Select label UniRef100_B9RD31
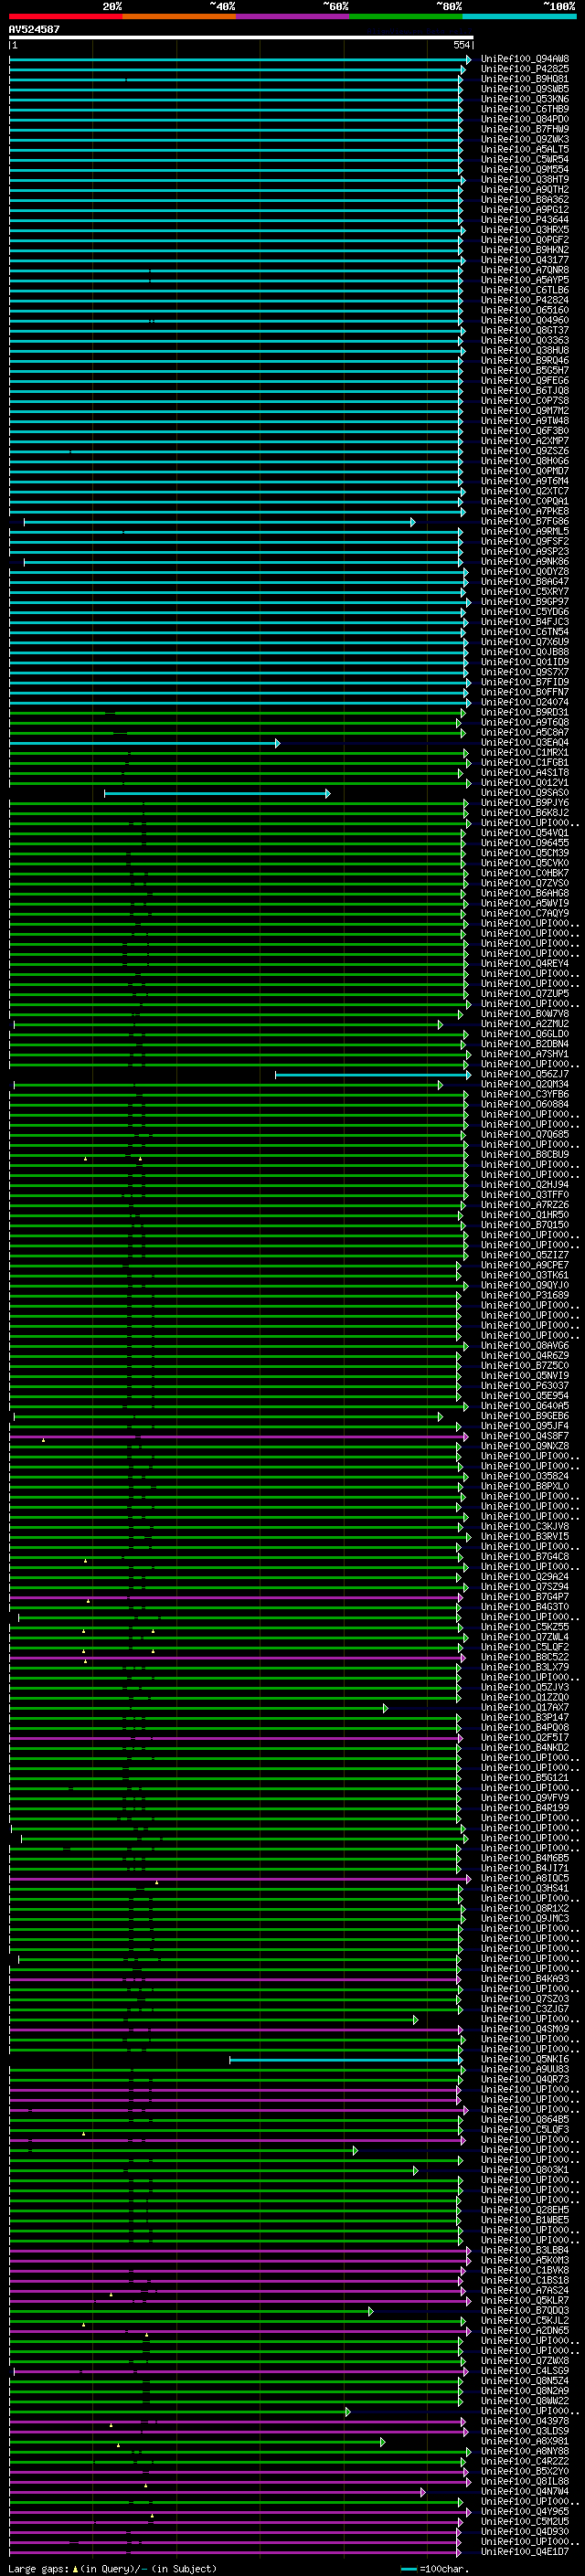This screenshot has height=2576, width=585. click(x=525, y=712)
